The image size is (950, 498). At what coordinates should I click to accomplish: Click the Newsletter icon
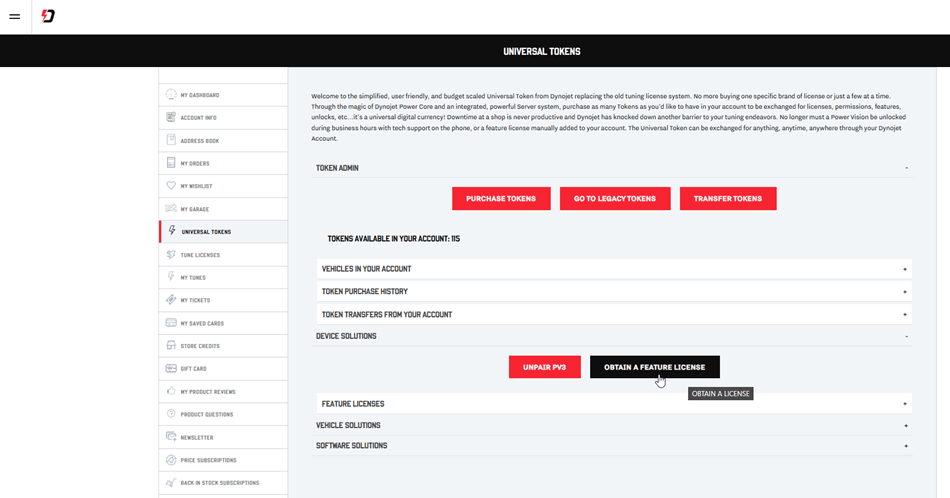[x=171, y=437]
